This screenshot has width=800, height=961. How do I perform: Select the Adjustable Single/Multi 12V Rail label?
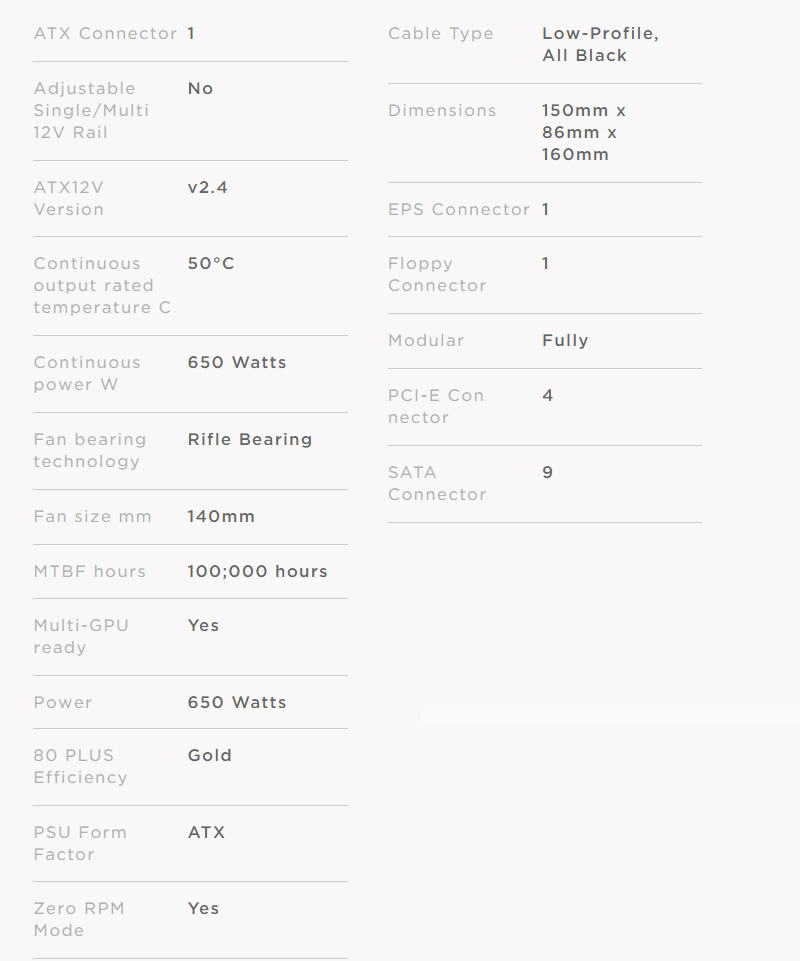pyautogui.click(x=91, y=110)
